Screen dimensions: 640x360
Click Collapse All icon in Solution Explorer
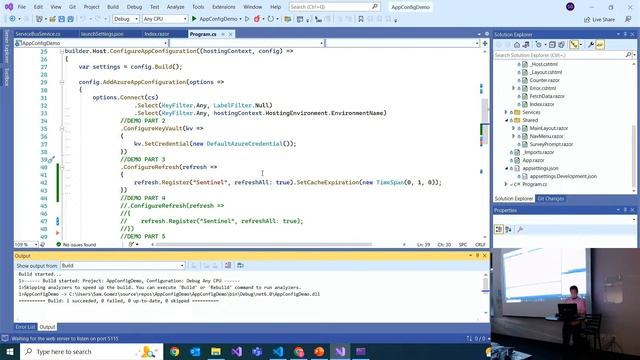click(x=552, y=45)
